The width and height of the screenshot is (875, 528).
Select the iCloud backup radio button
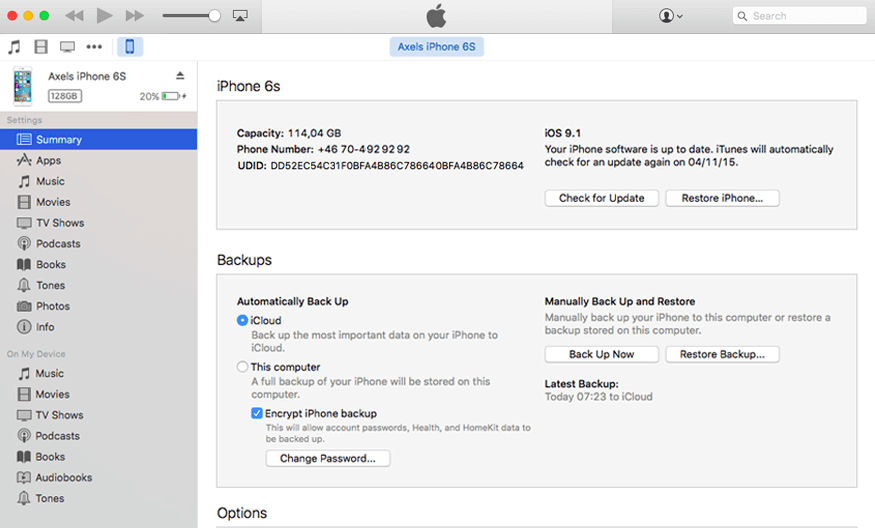(x=242, y=321)
